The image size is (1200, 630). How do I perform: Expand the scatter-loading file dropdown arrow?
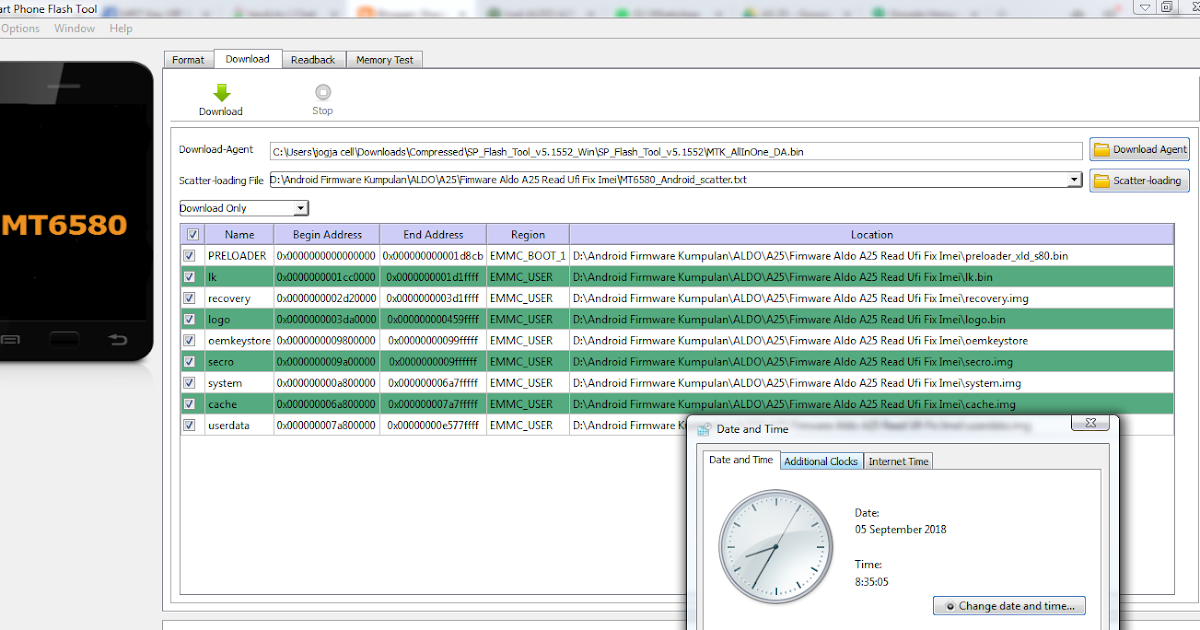(1075, 180)
